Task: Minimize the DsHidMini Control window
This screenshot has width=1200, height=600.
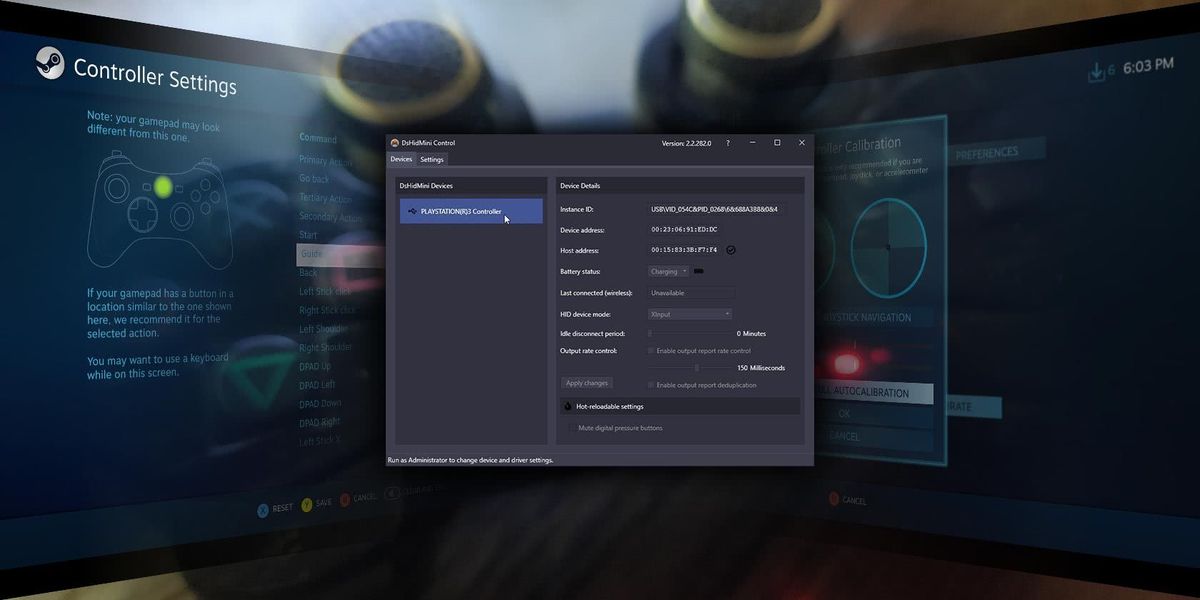Action: (x=752, y=143)
